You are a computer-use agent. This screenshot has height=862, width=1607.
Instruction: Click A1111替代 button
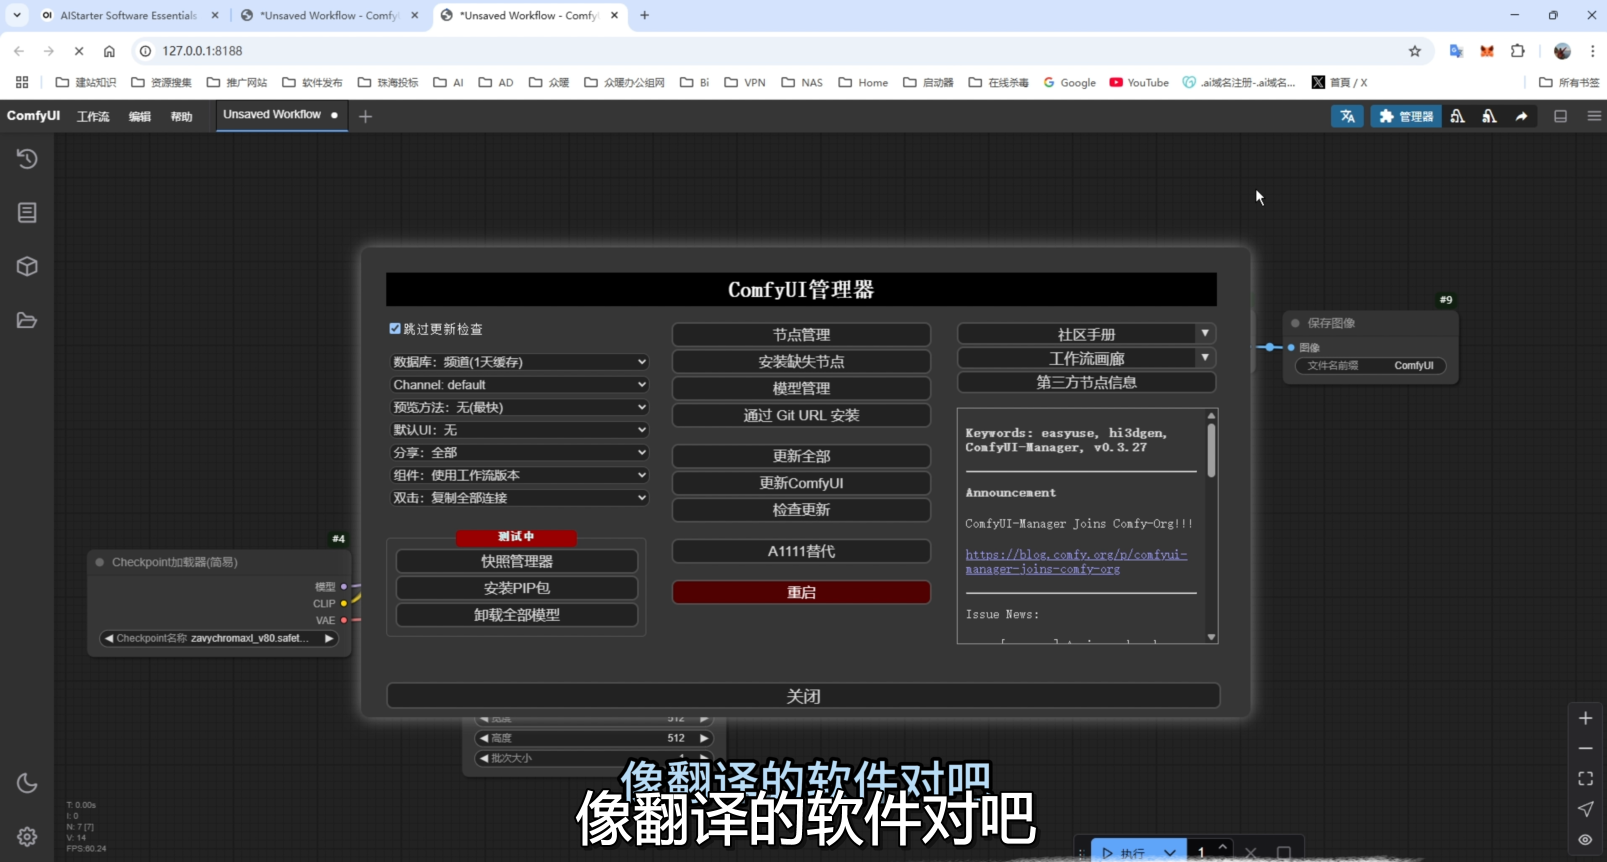pyautogui.click(x=801, y=551)
